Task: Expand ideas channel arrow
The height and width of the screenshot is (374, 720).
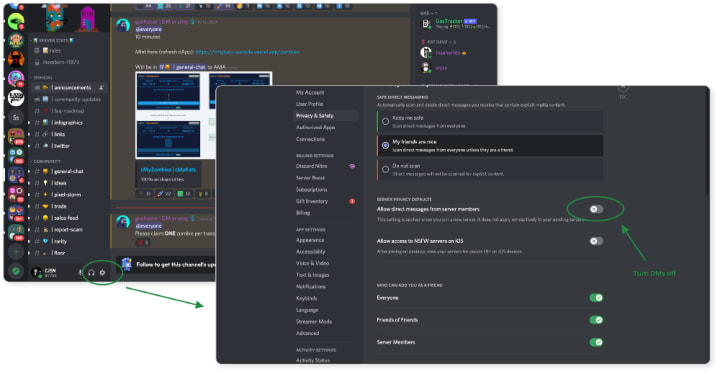Action: 29,183
